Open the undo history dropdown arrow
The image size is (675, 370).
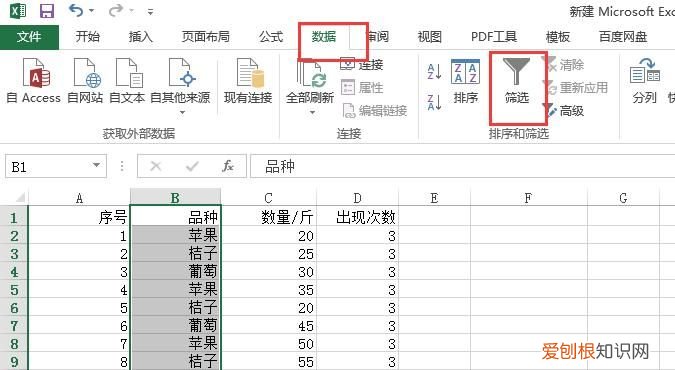(x=91, y=11)
